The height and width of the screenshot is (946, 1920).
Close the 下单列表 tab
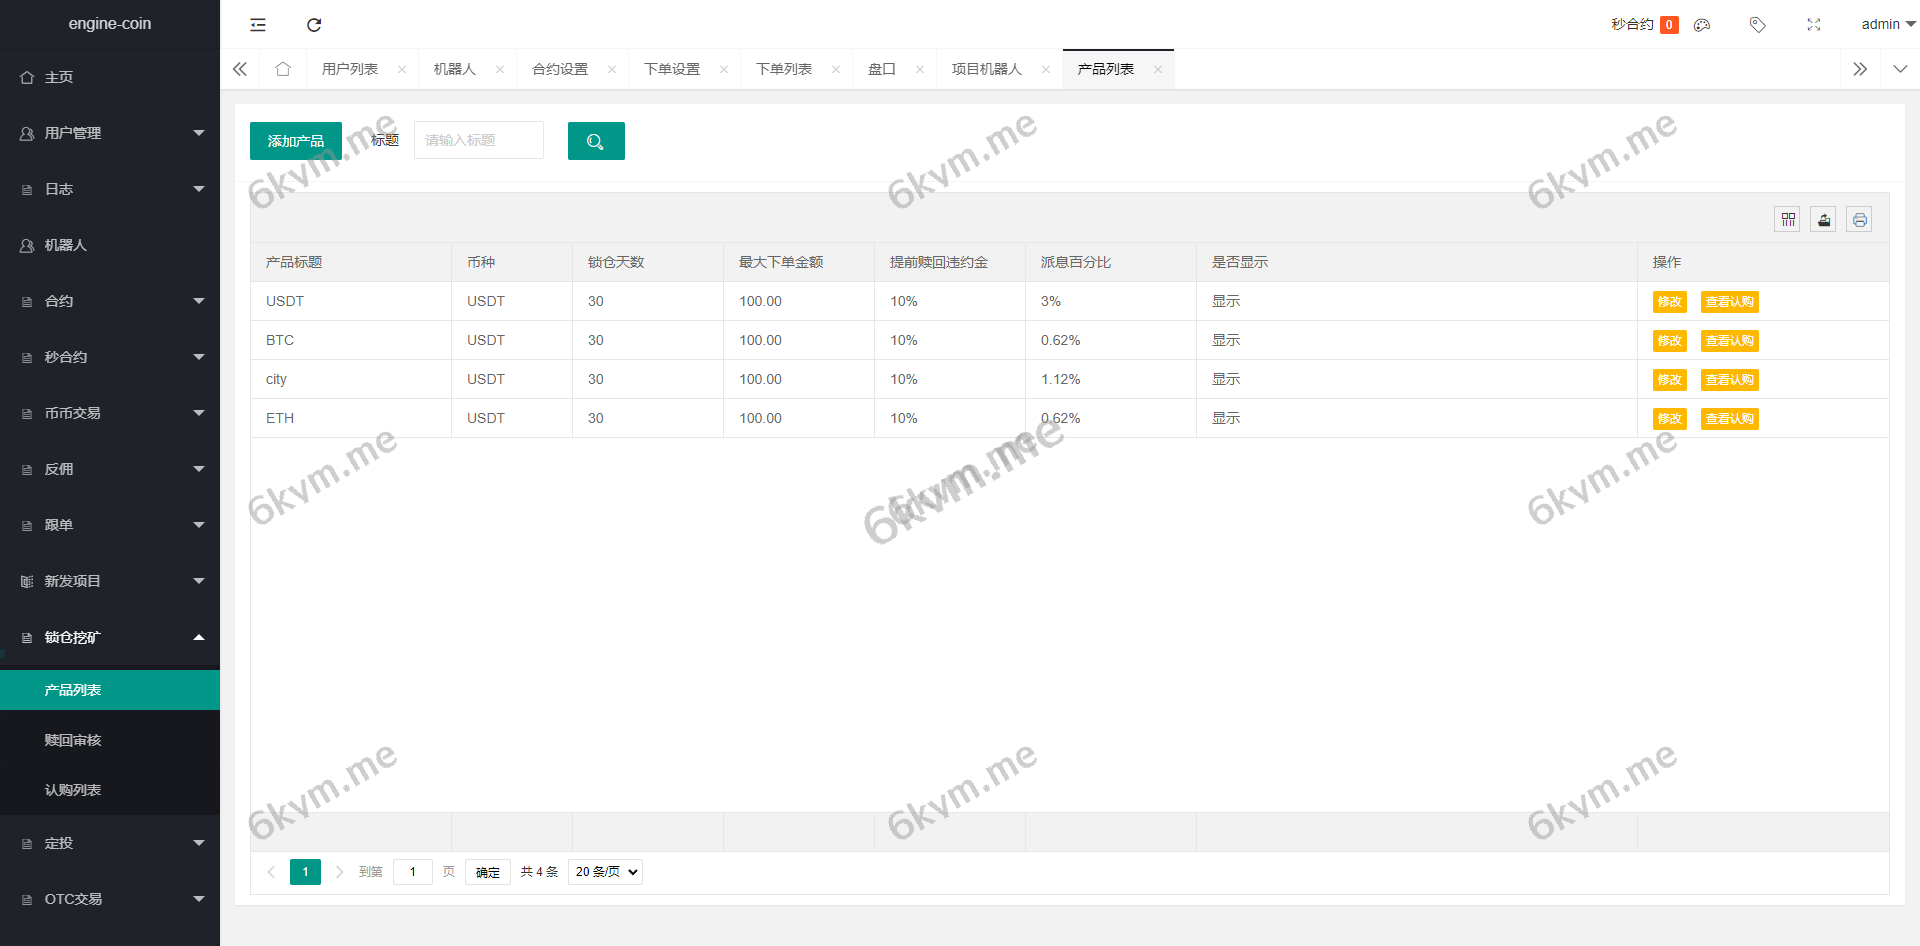pos(836,69)
